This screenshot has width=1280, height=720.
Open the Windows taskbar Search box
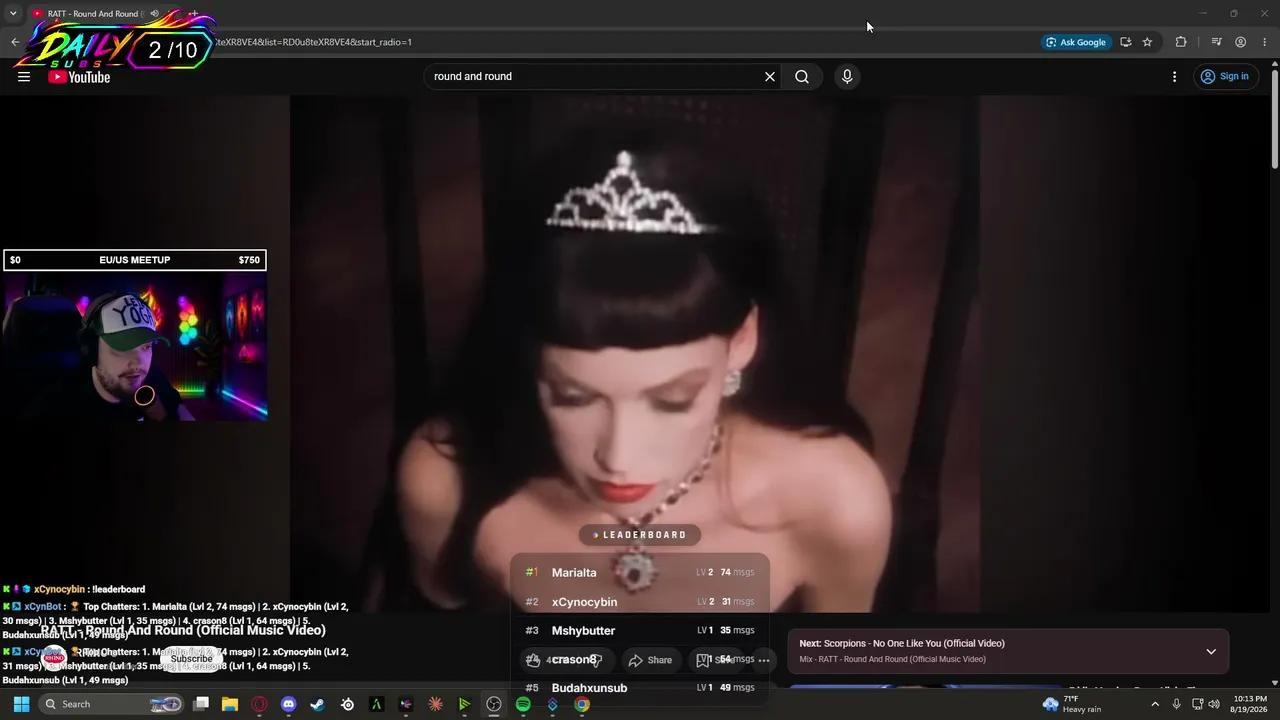coord(112,704)
